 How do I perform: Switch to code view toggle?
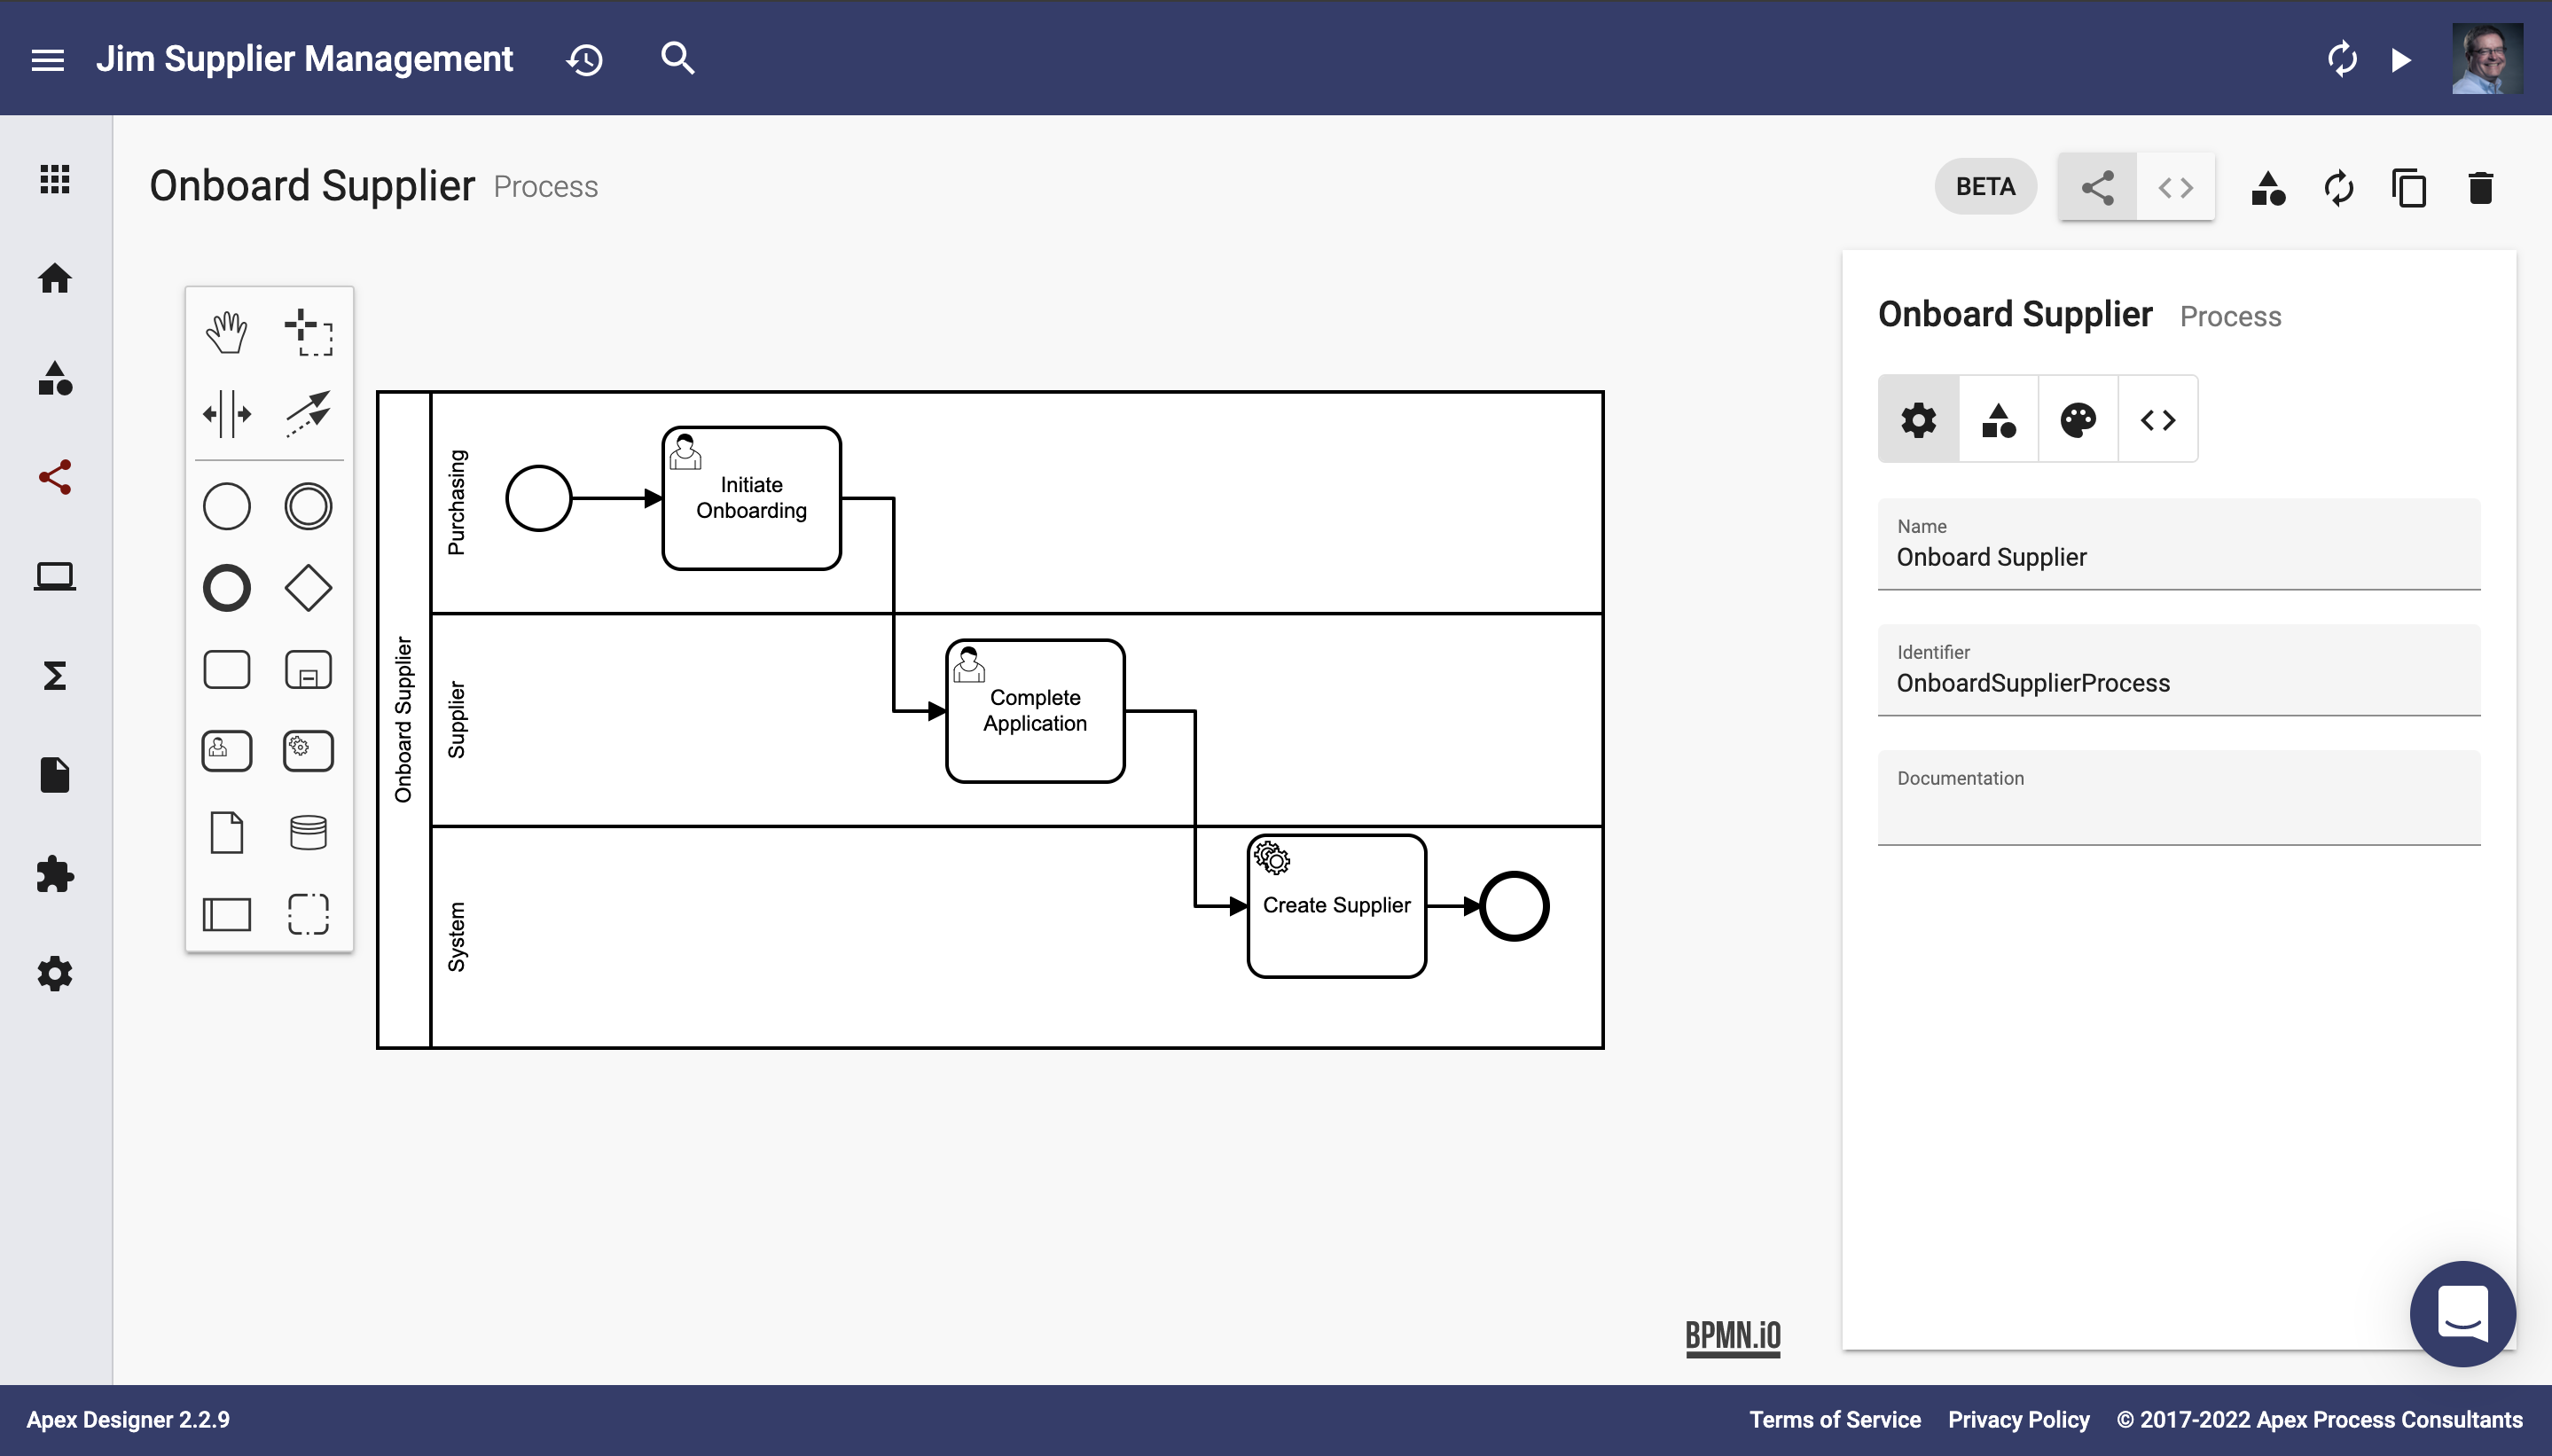point(2176,187)
